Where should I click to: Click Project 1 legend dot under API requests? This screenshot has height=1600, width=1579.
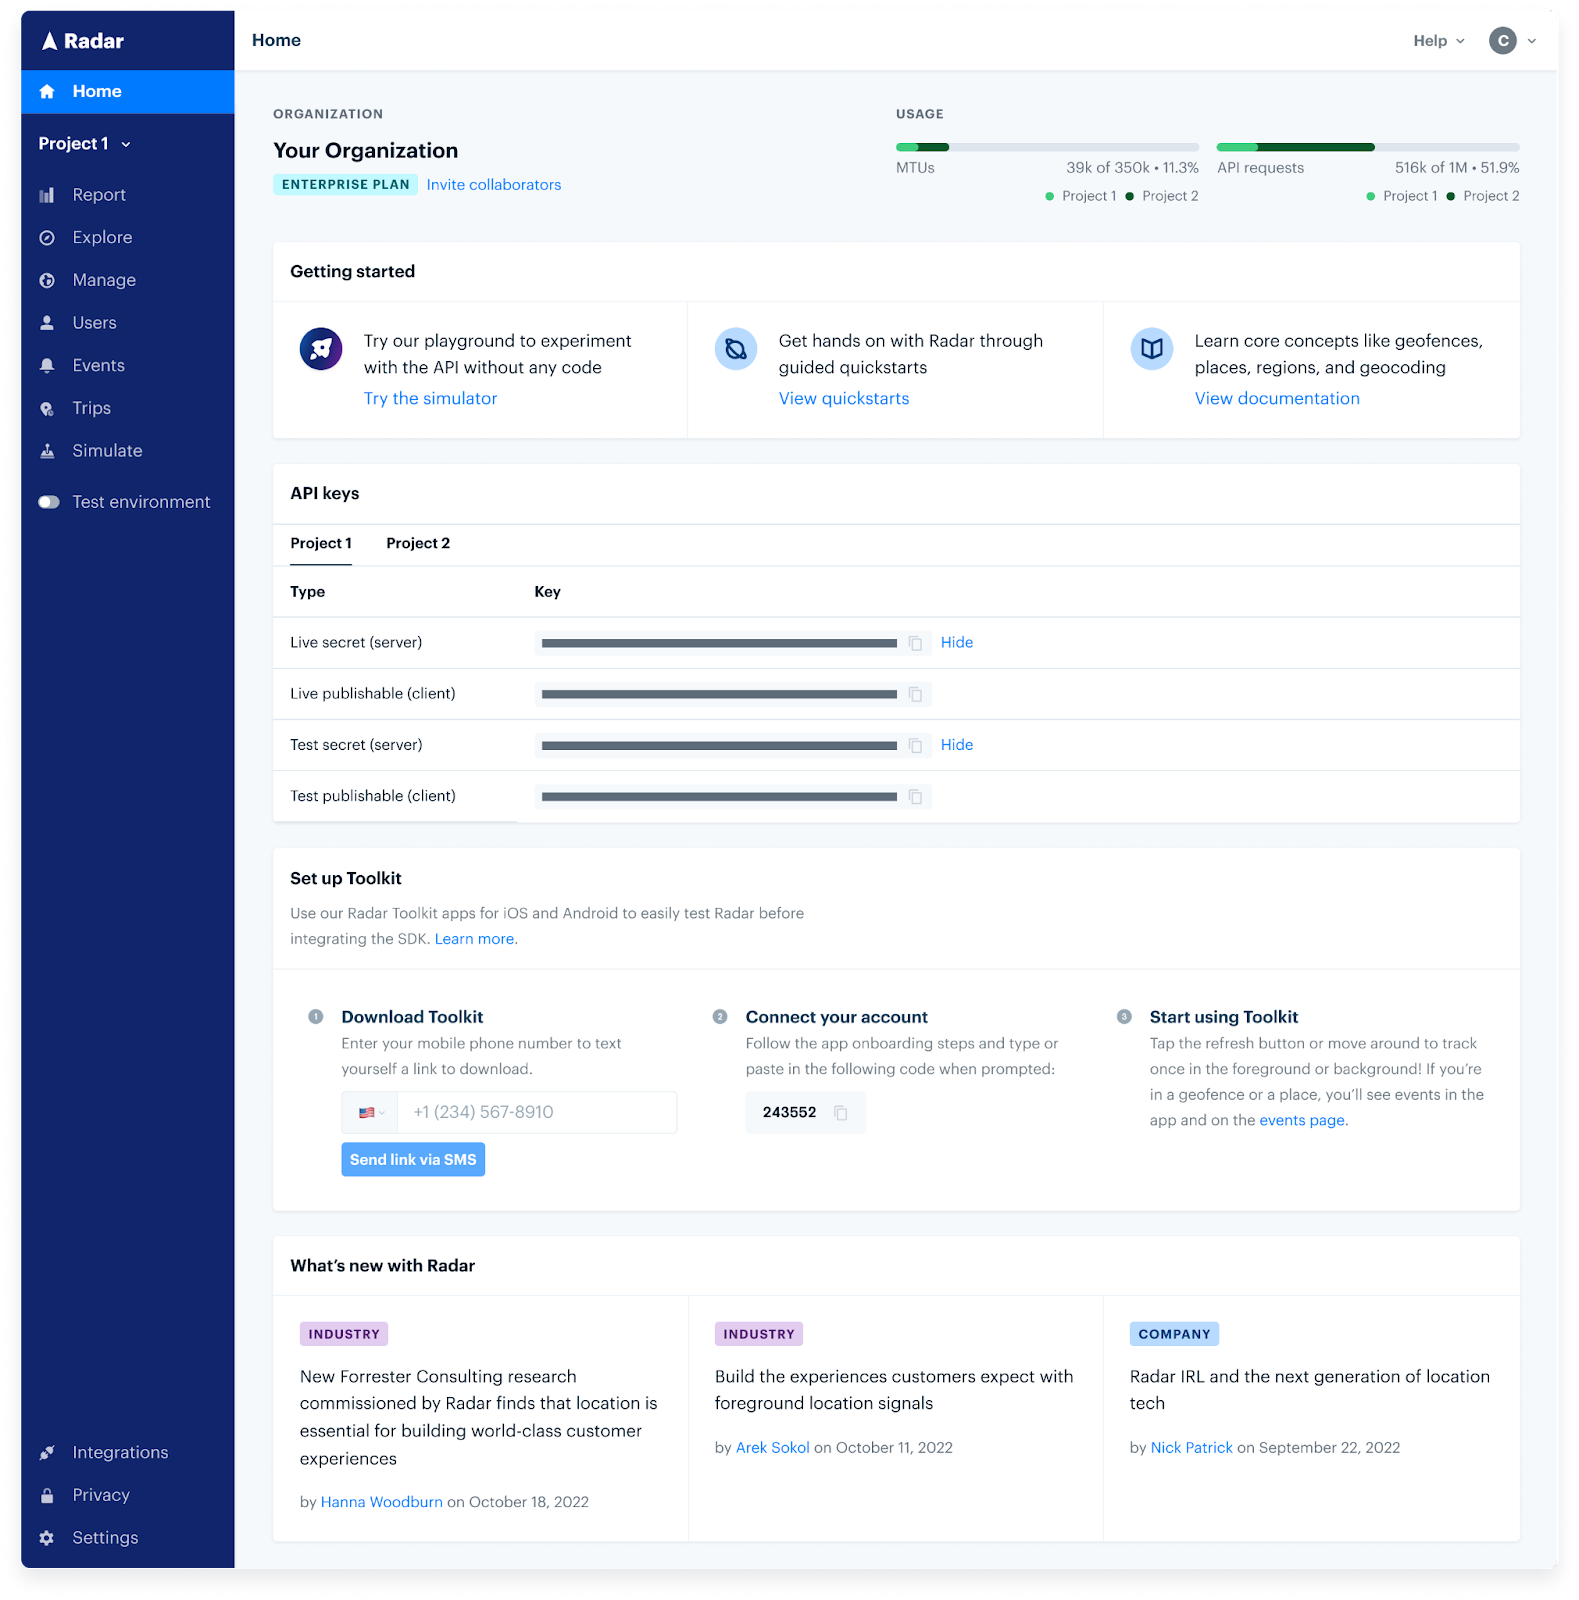[x=1370, y=197]
